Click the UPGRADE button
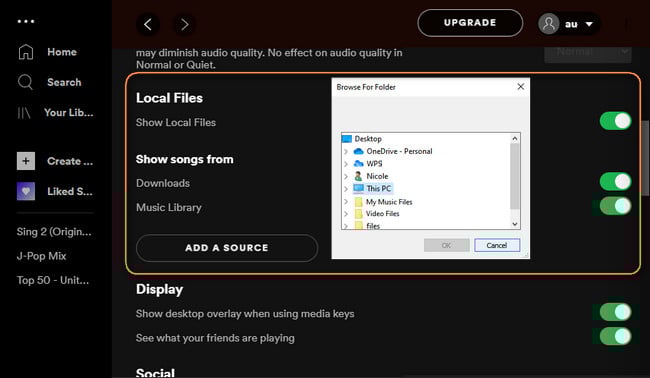 coord(470,23)
